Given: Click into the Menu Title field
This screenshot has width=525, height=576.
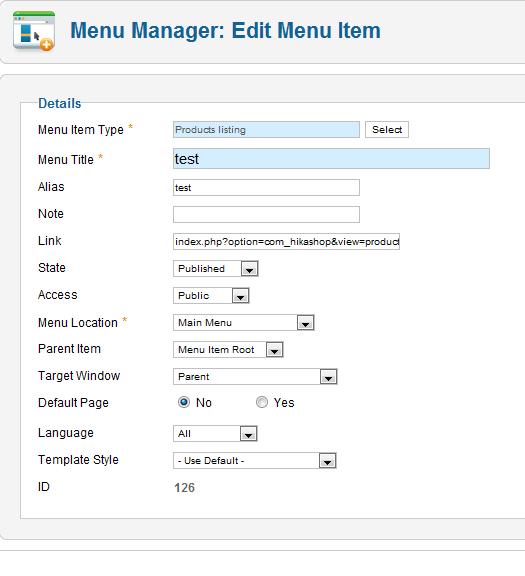Looking at the screenshot, I should click(331, 159).
